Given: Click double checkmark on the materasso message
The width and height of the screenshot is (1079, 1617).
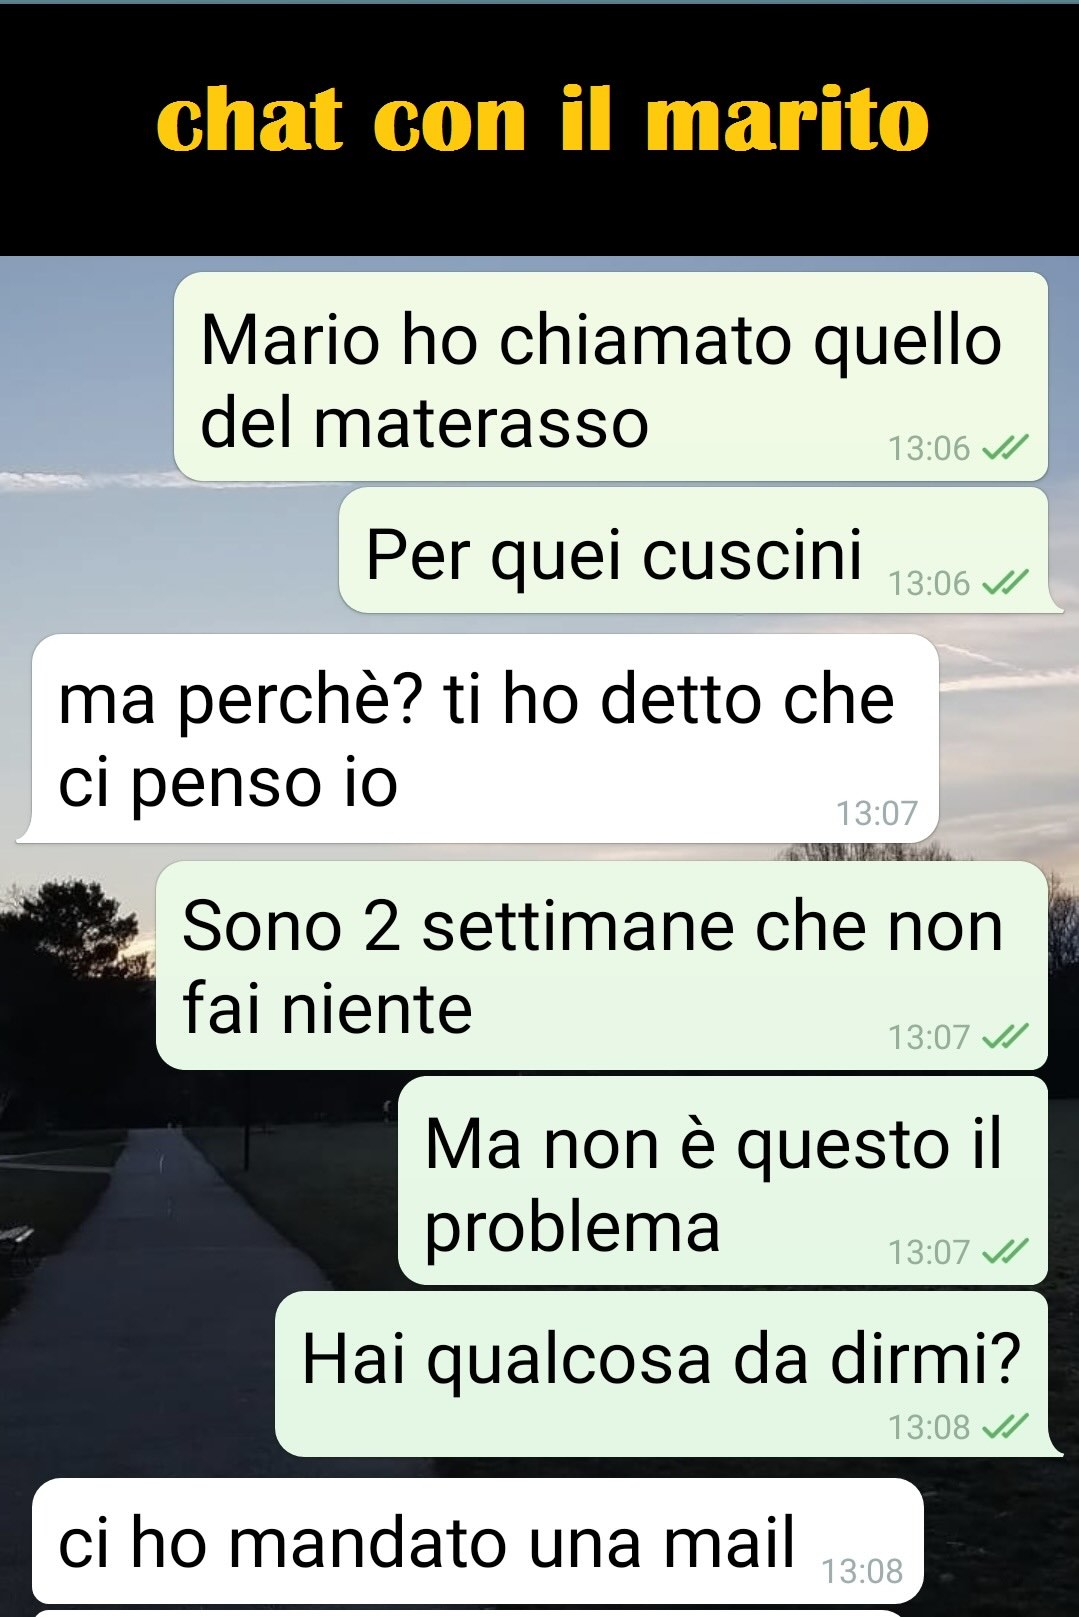Looking at the screenshot, I should point(1005,447).
